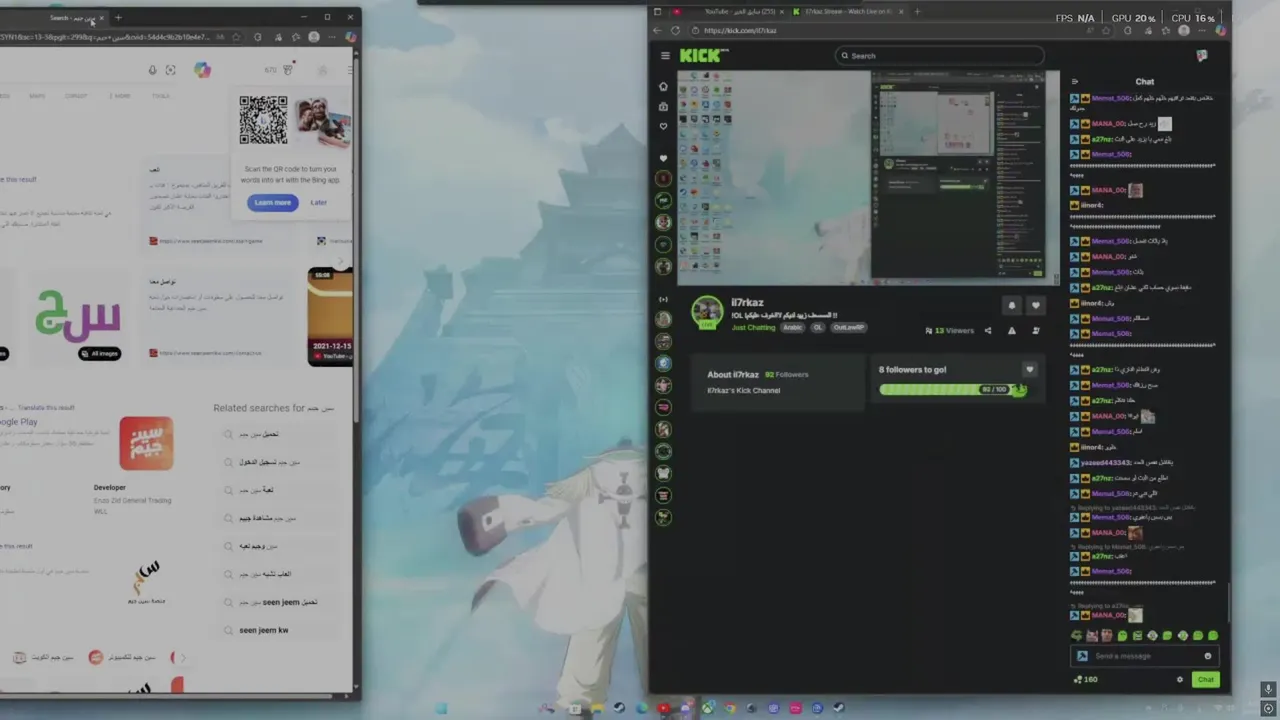
Task: Open Browse icon below home in Kick sidebar
Action: coord(663,106)
